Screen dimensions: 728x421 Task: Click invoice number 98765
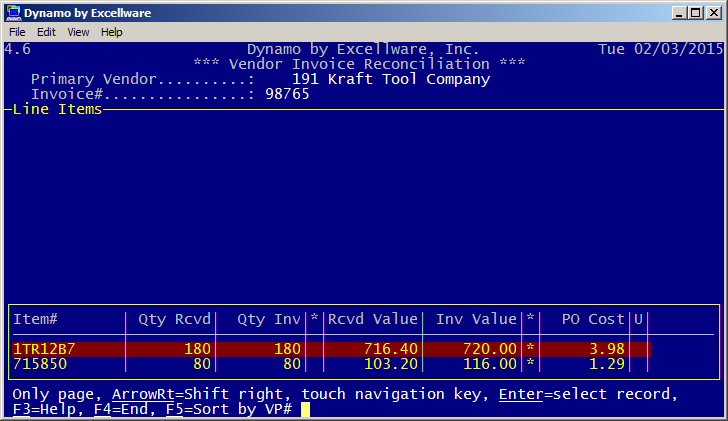click(x=287, y=94)
